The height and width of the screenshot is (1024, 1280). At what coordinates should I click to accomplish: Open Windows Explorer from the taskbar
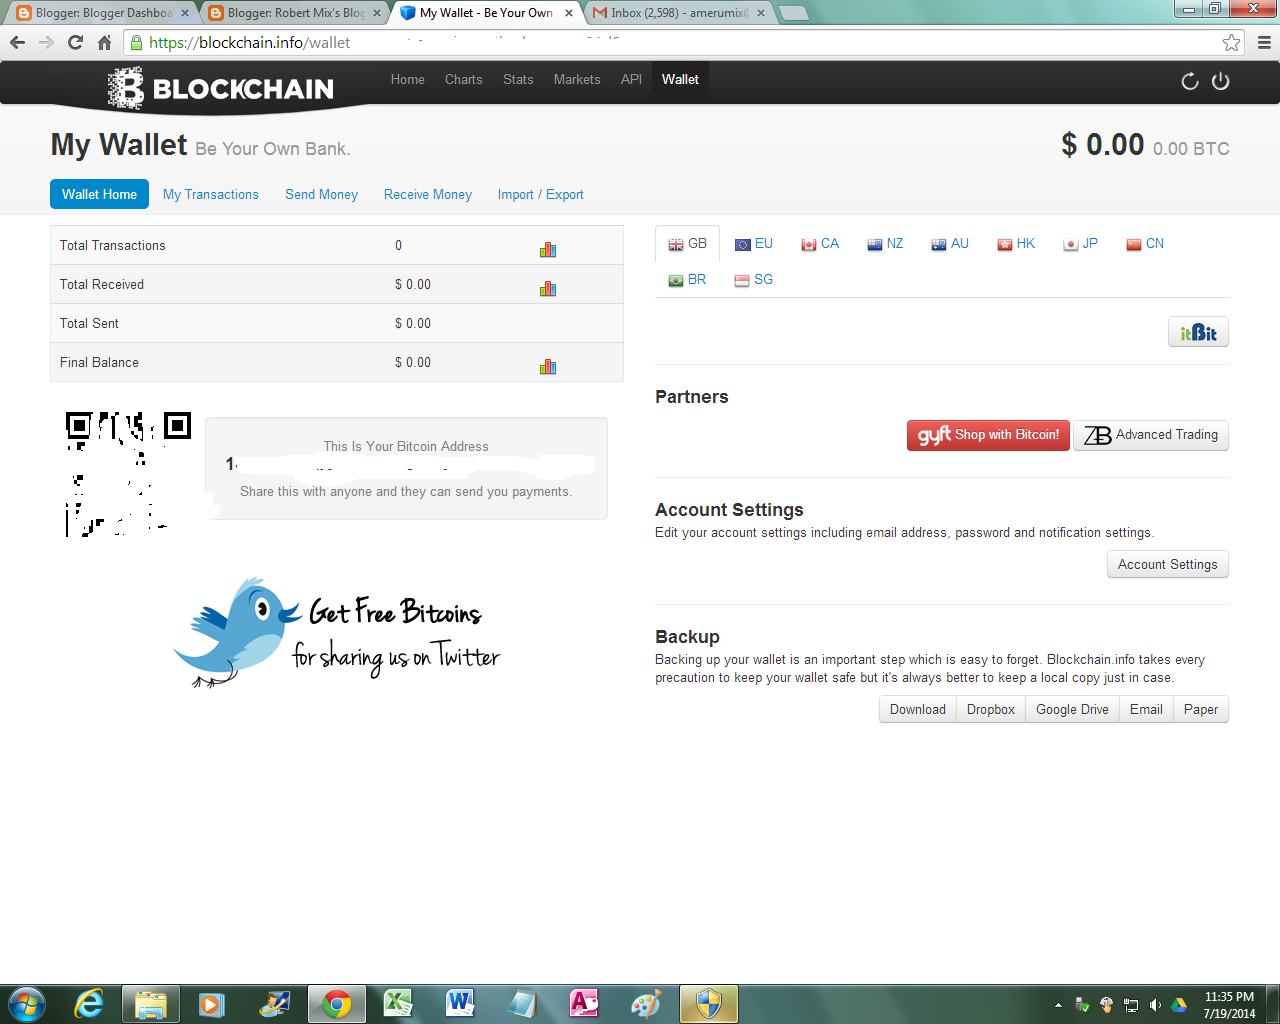tap(151, 1004)
